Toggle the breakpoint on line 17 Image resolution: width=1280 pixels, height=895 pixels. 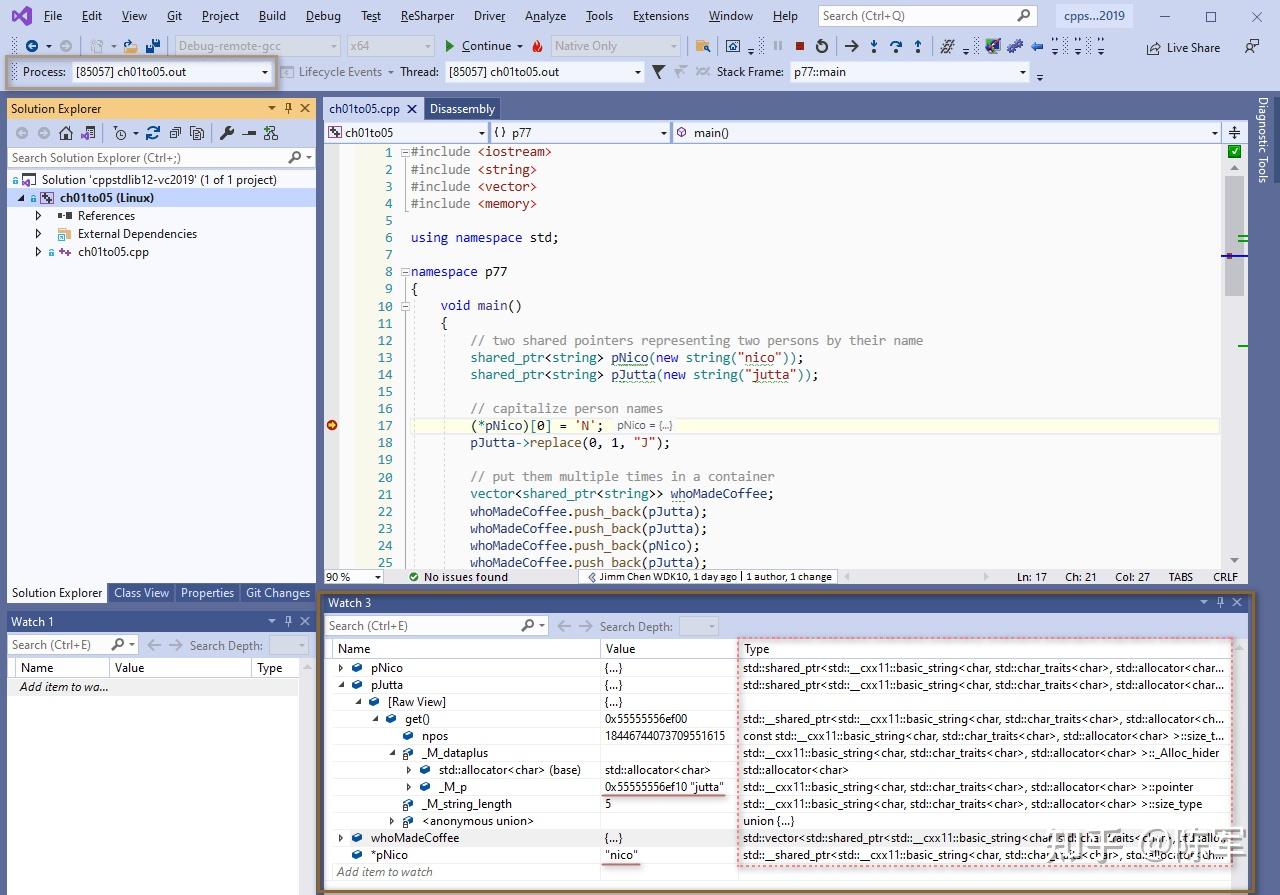click(x=332, y=425)
